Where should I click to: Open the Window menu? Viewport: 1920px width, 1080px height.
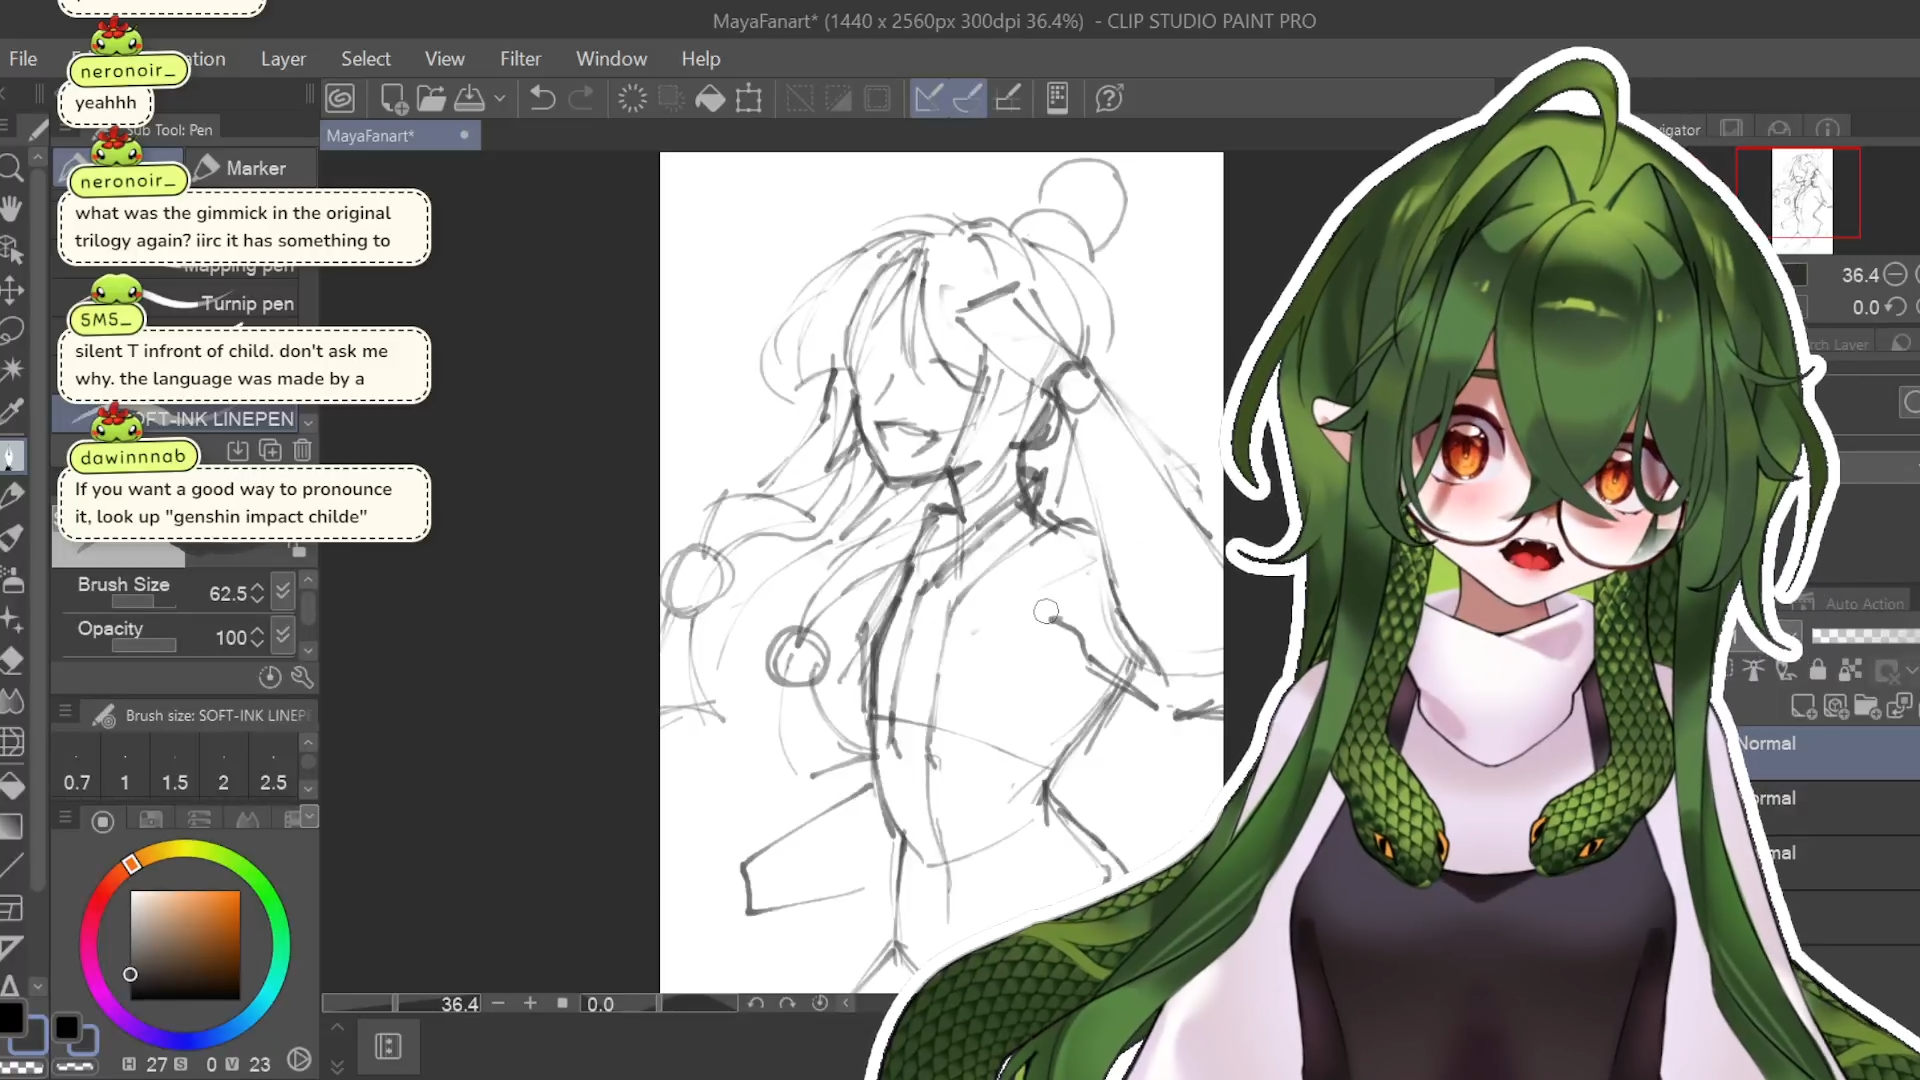tap(612, 59)
